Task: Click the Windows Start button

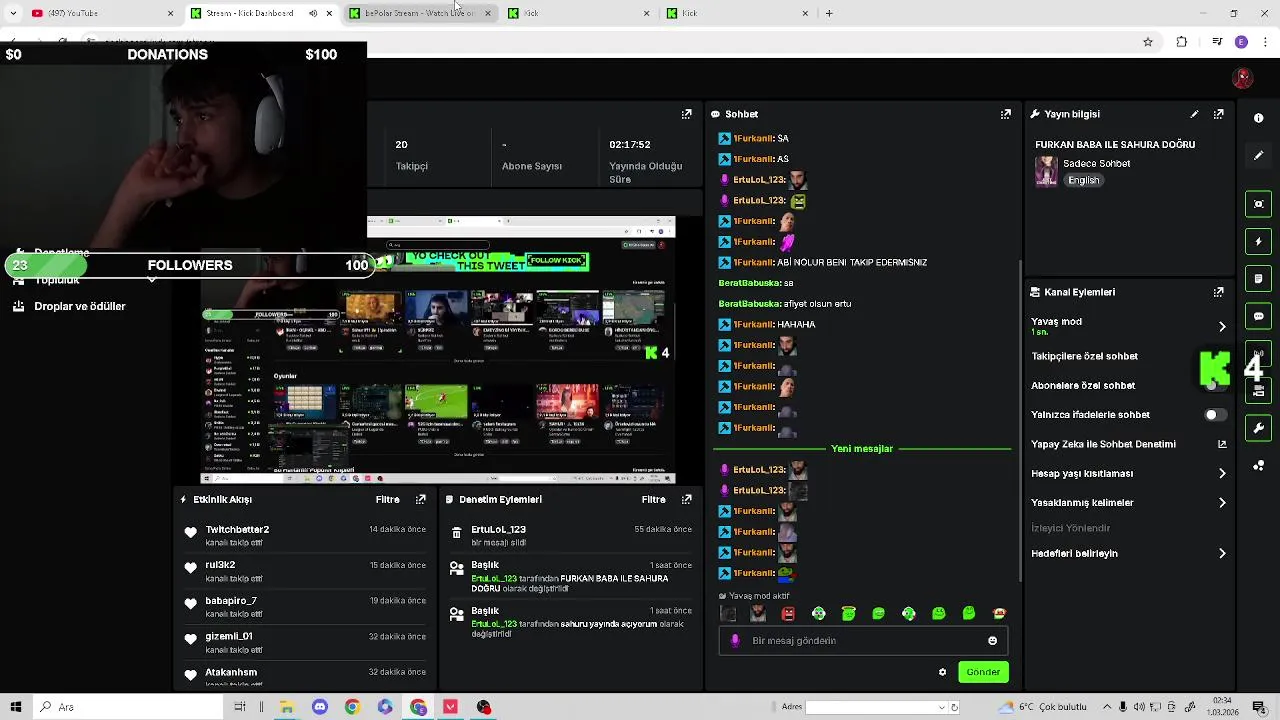Action: pyautogui.click(x=16, y=707)
